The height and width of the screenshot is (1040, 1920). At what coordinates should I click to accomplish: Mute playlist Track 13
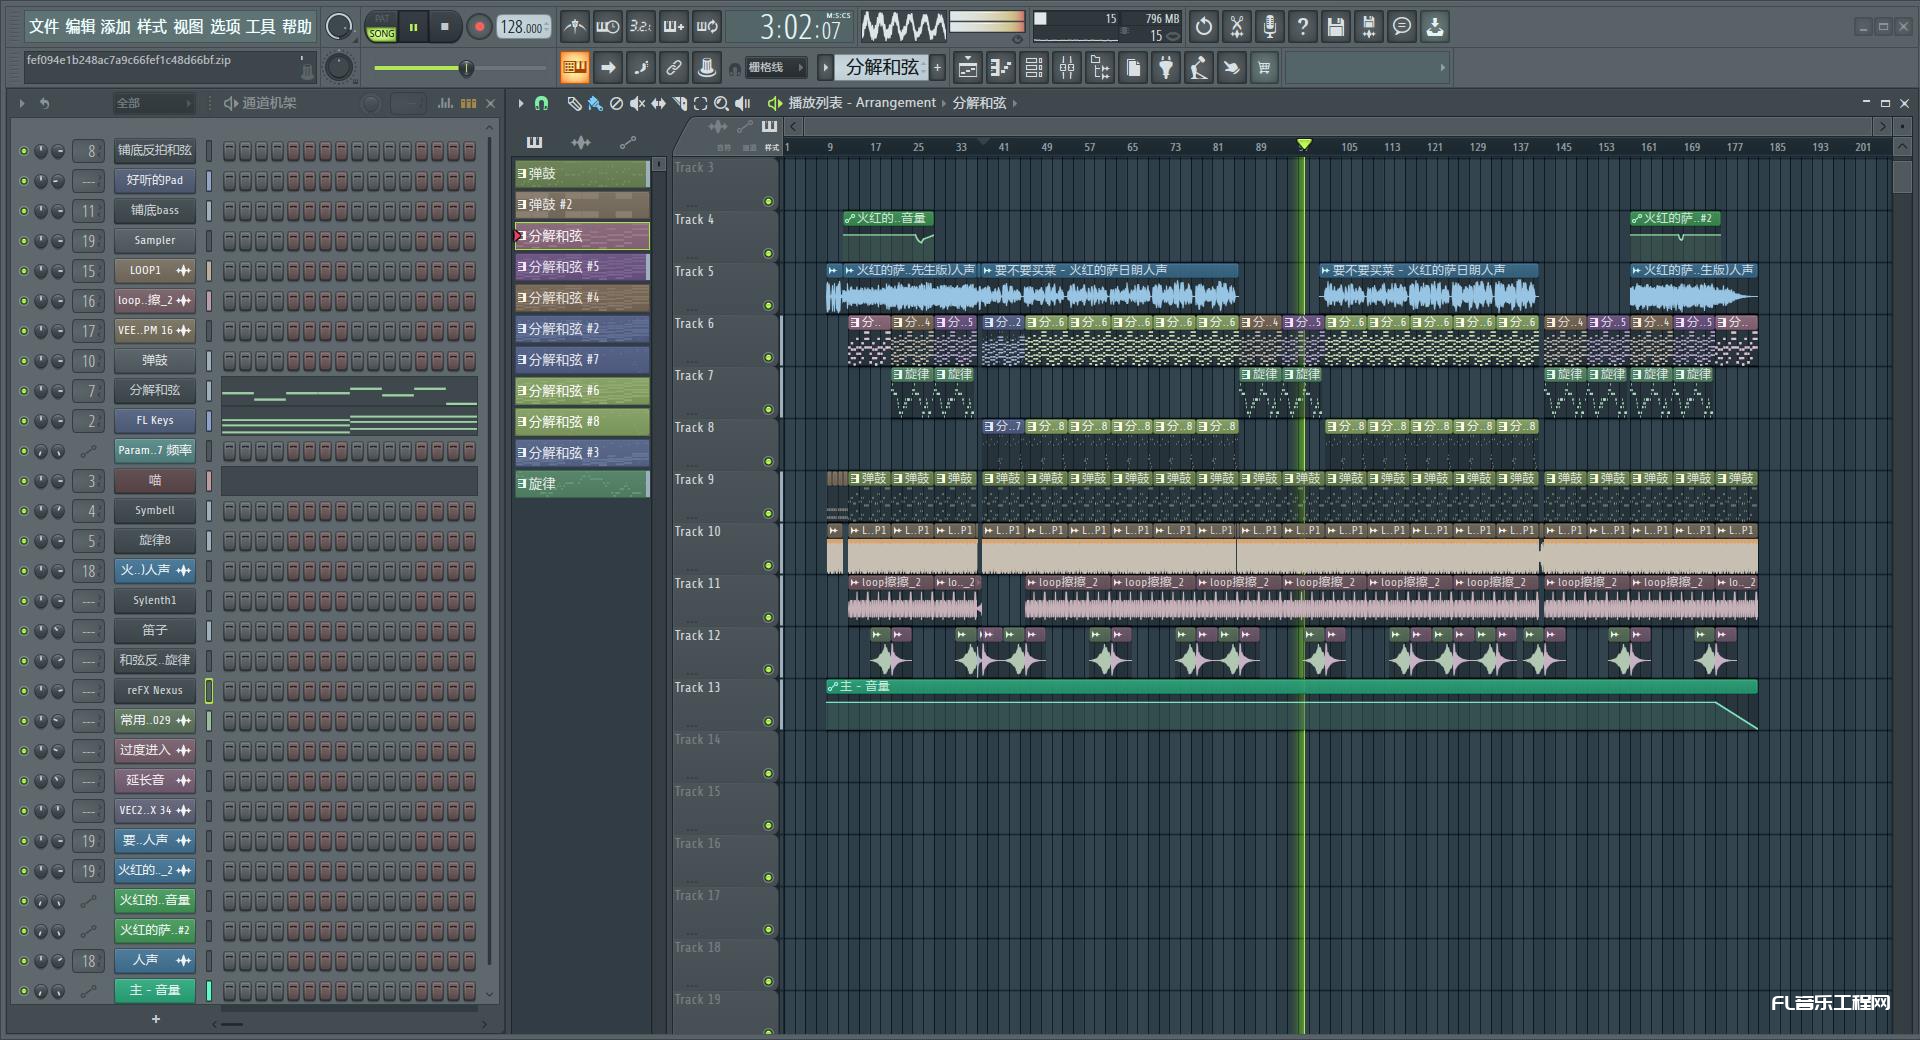768,721
